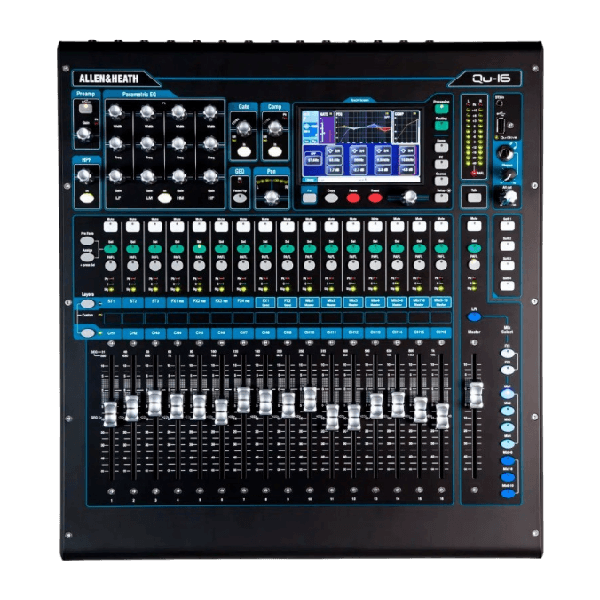The width and height of the screenshot is (600, 600).
Task: Select FX1 in Mix Select column
Action: point(508,353)
